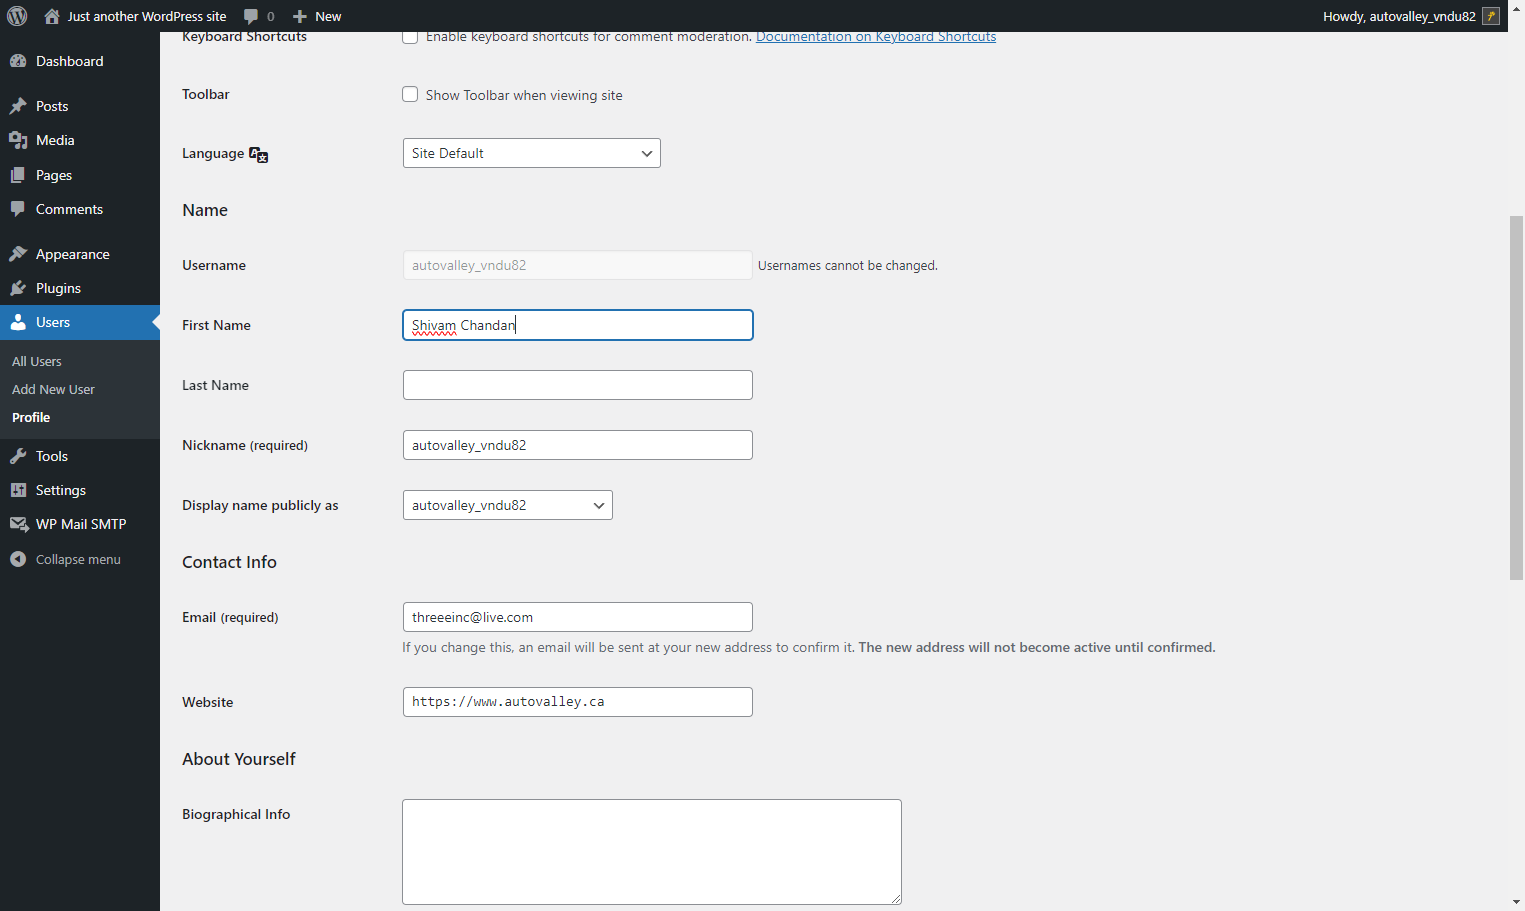Image resolution: width=1525 pixels, height=911 pixels.
Task: Enable keyboard shortcuts for comment moderation checkbox
Action: (x=410, y=37)
